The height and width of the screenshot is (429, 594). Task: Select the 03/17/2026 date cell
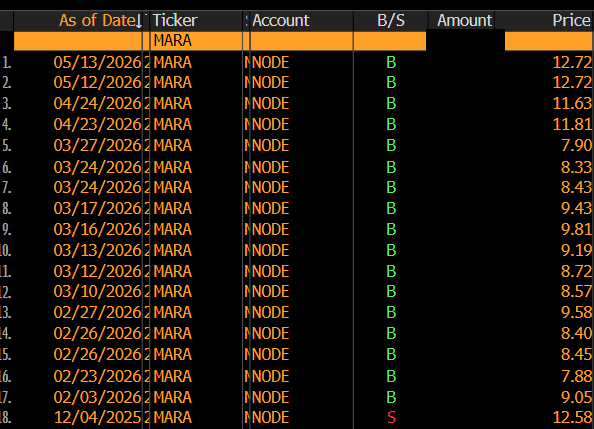coord(97,208)
